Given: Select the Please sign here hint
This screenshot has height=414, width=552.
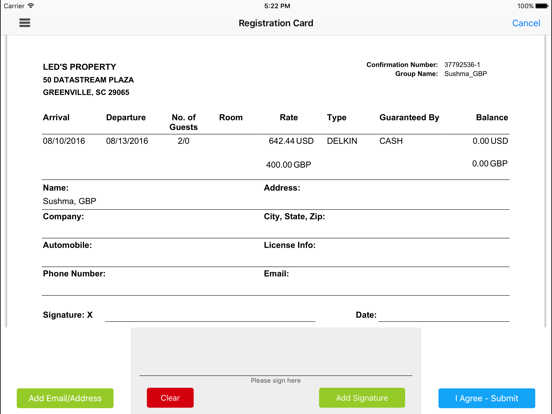Looking at the screenshot, I should click(x=276, y=381).
